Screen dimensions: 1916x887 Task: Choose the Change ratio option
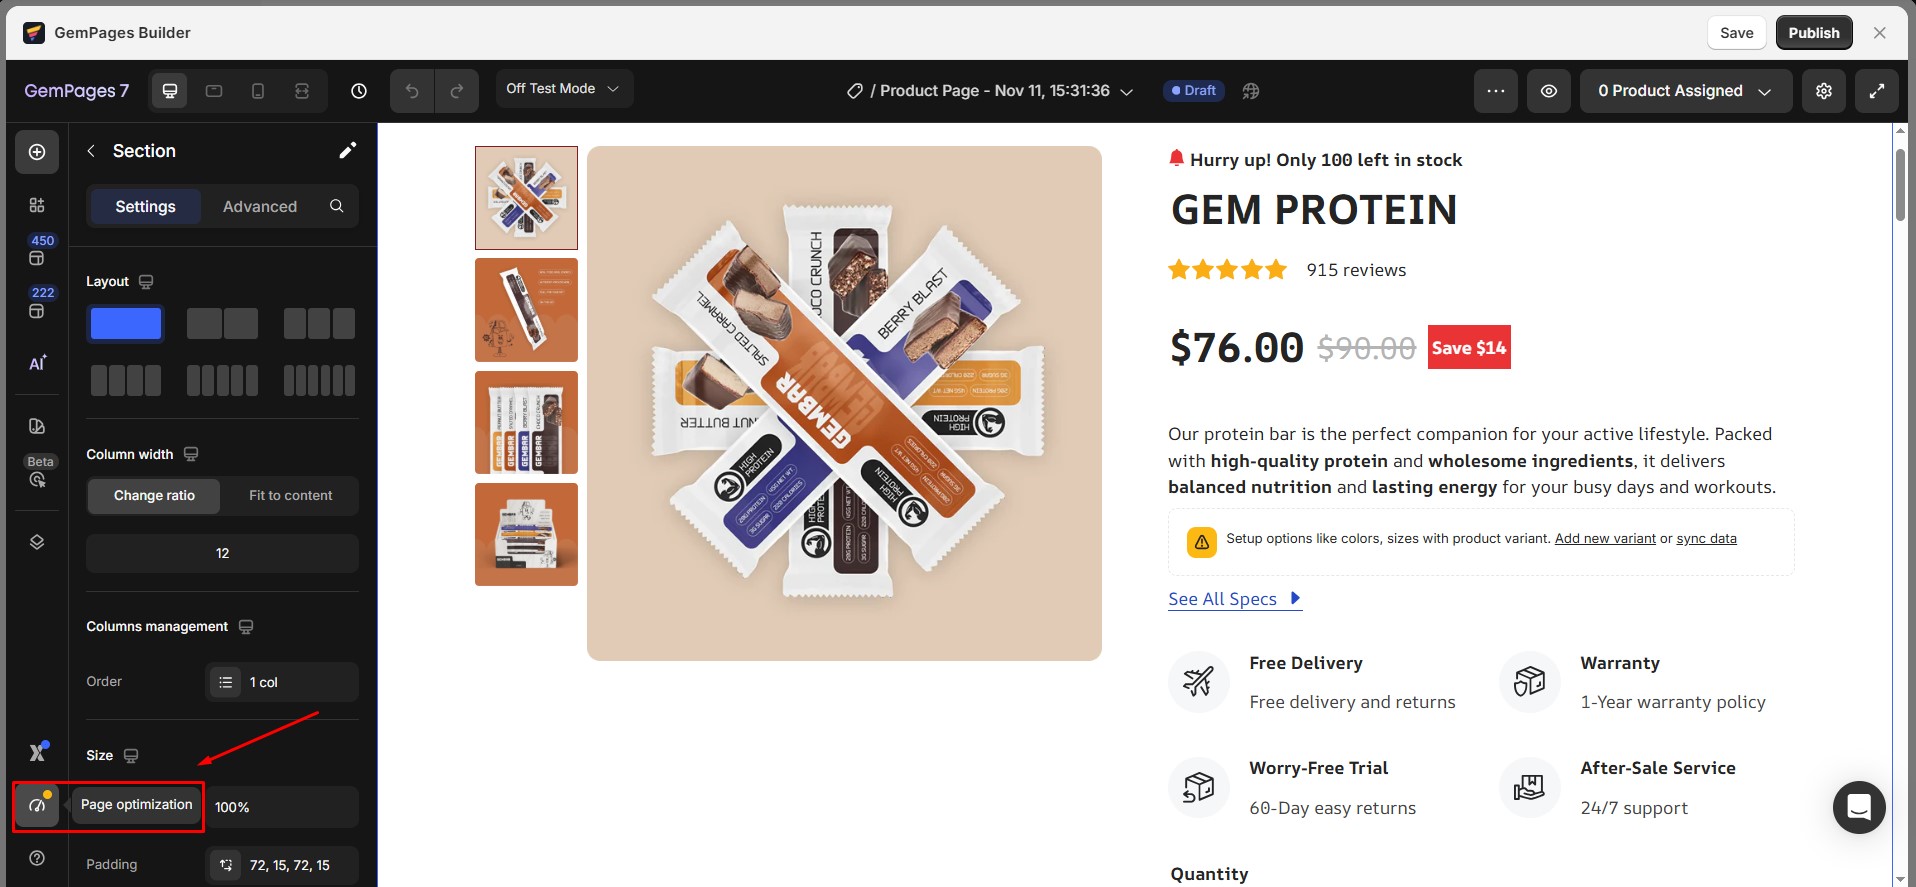point(154,496)
